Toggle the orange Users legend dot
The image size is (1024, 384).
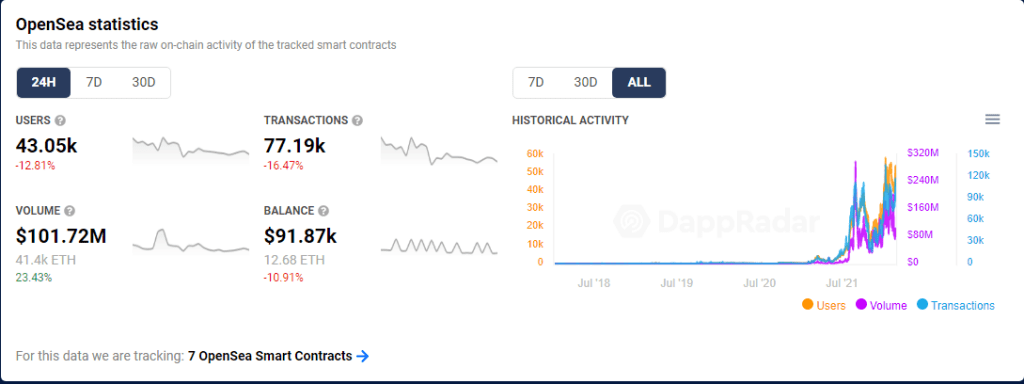(807, 305)
